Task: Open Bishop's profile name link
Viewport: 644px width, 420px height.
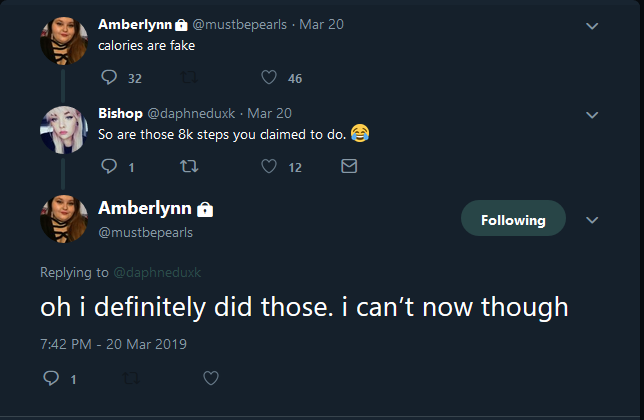Action: (120, 113)
